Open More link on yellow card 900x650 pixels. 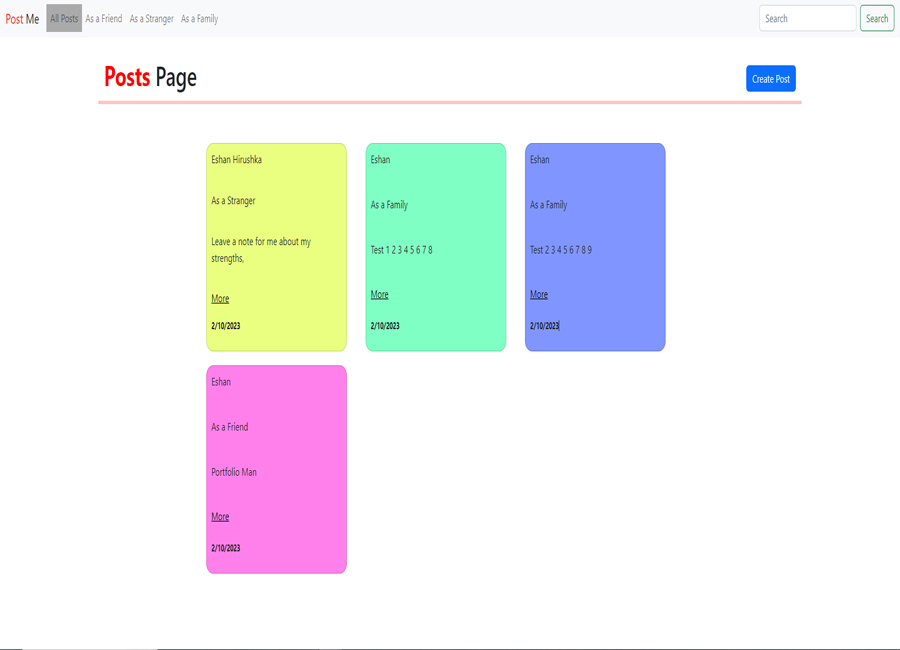pos(220,299)
